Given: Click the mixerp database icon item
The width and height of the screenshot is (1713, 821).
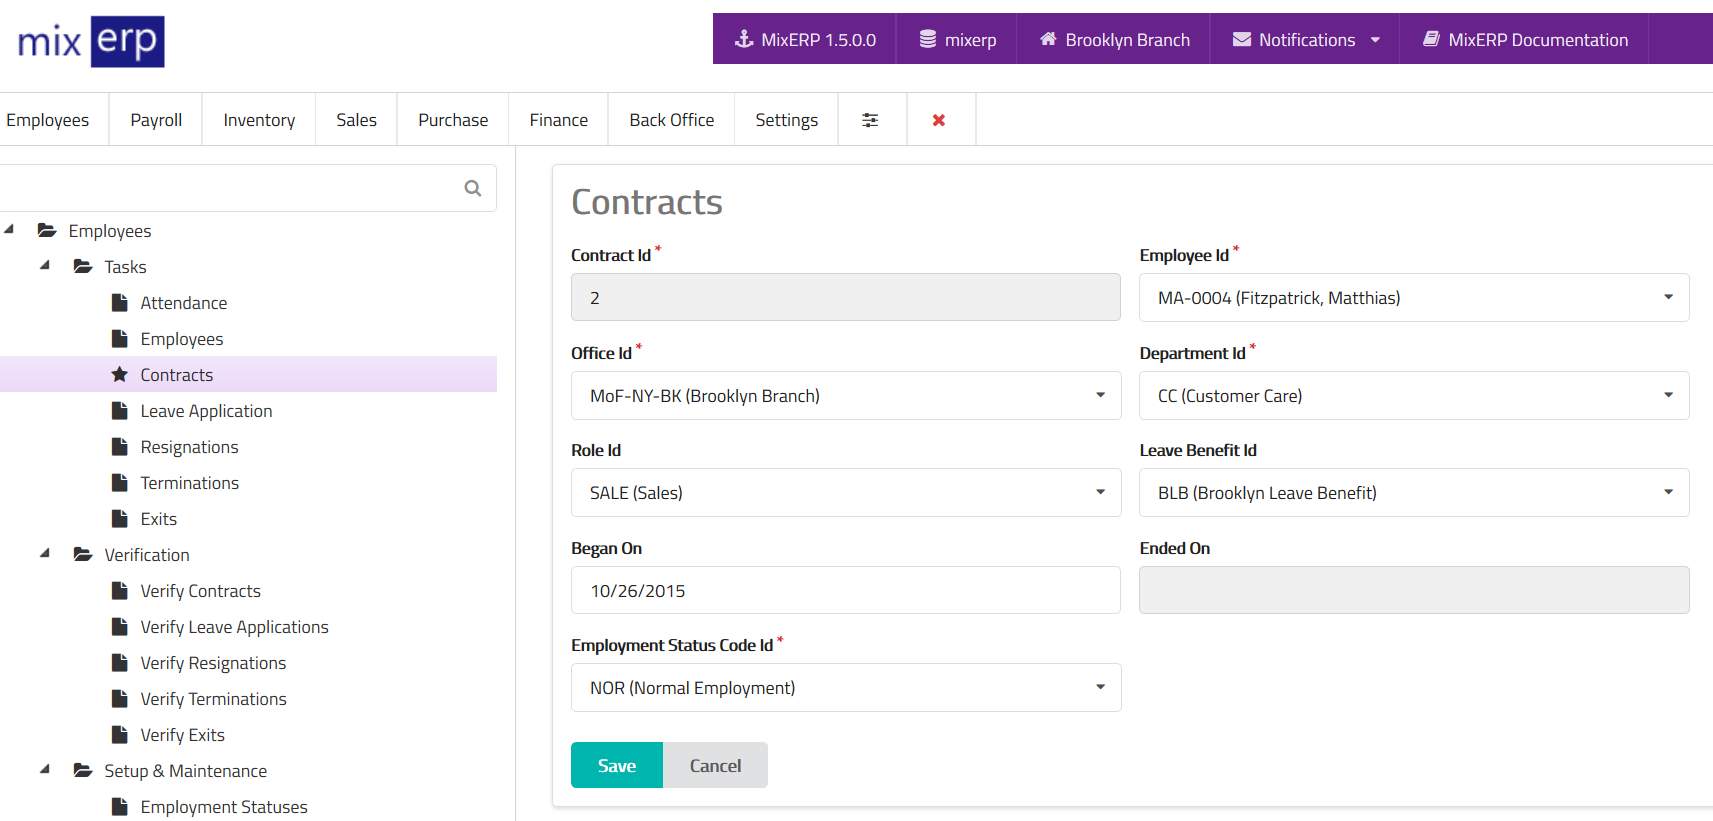Looking at the screenshot, I should tap(957, 40).
